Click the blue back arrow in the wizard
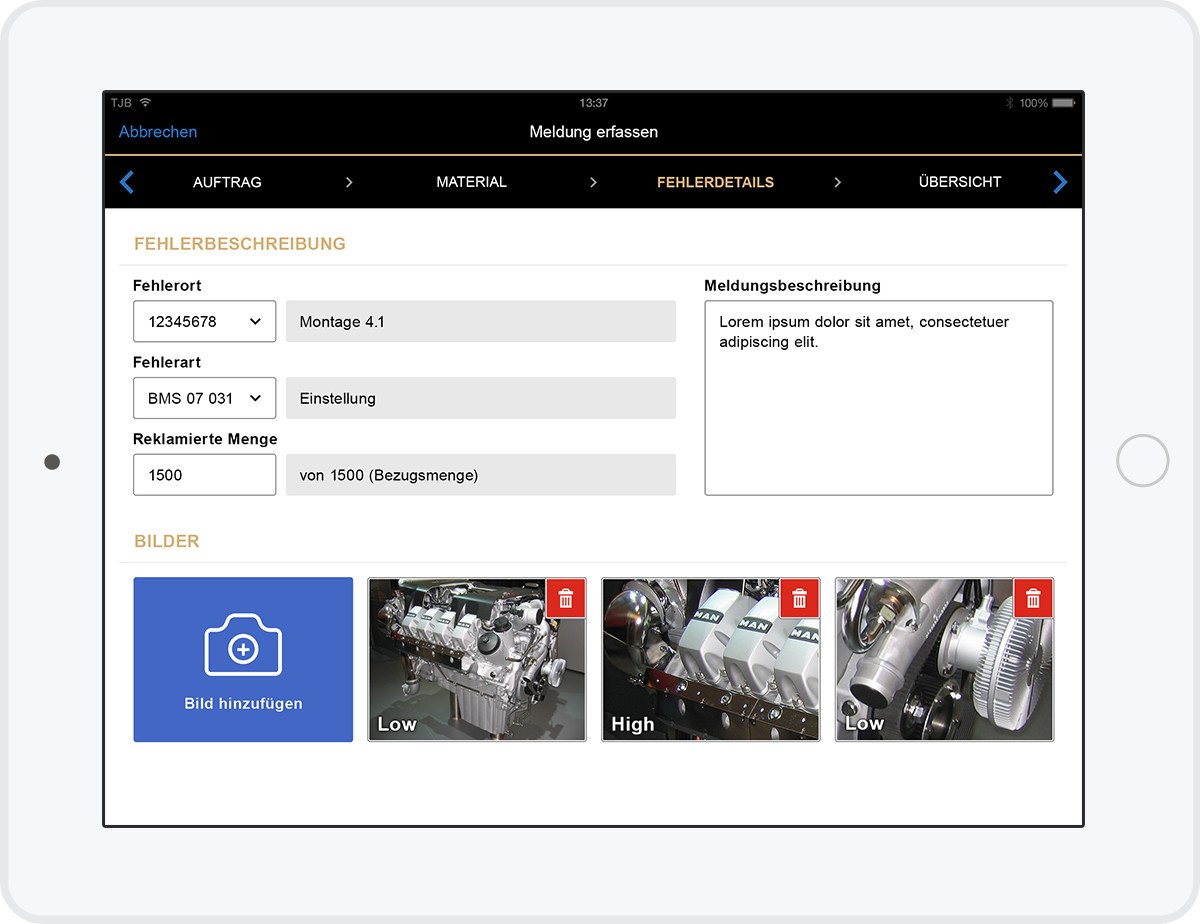 (x=127, y=182)
